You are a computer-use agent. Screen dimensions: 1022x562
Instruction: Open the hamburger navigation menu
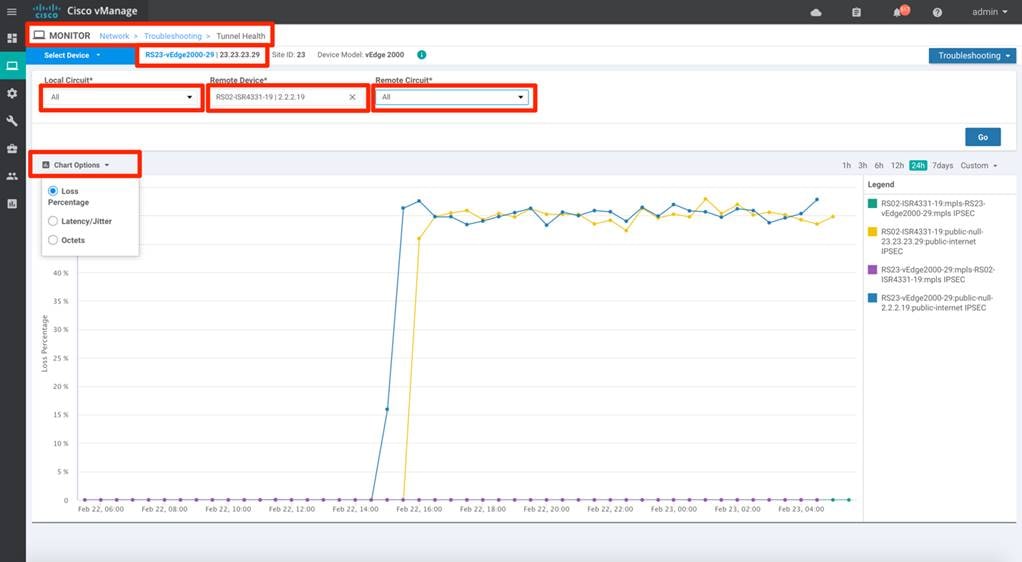click(x=12, y=12)
